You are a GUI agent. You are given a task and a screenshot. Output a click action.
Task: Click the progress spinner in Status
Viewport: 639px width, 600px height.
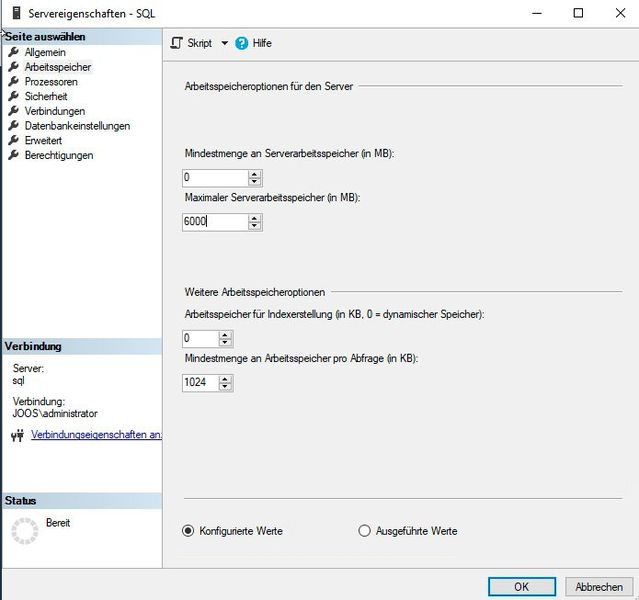coord(24,531)
